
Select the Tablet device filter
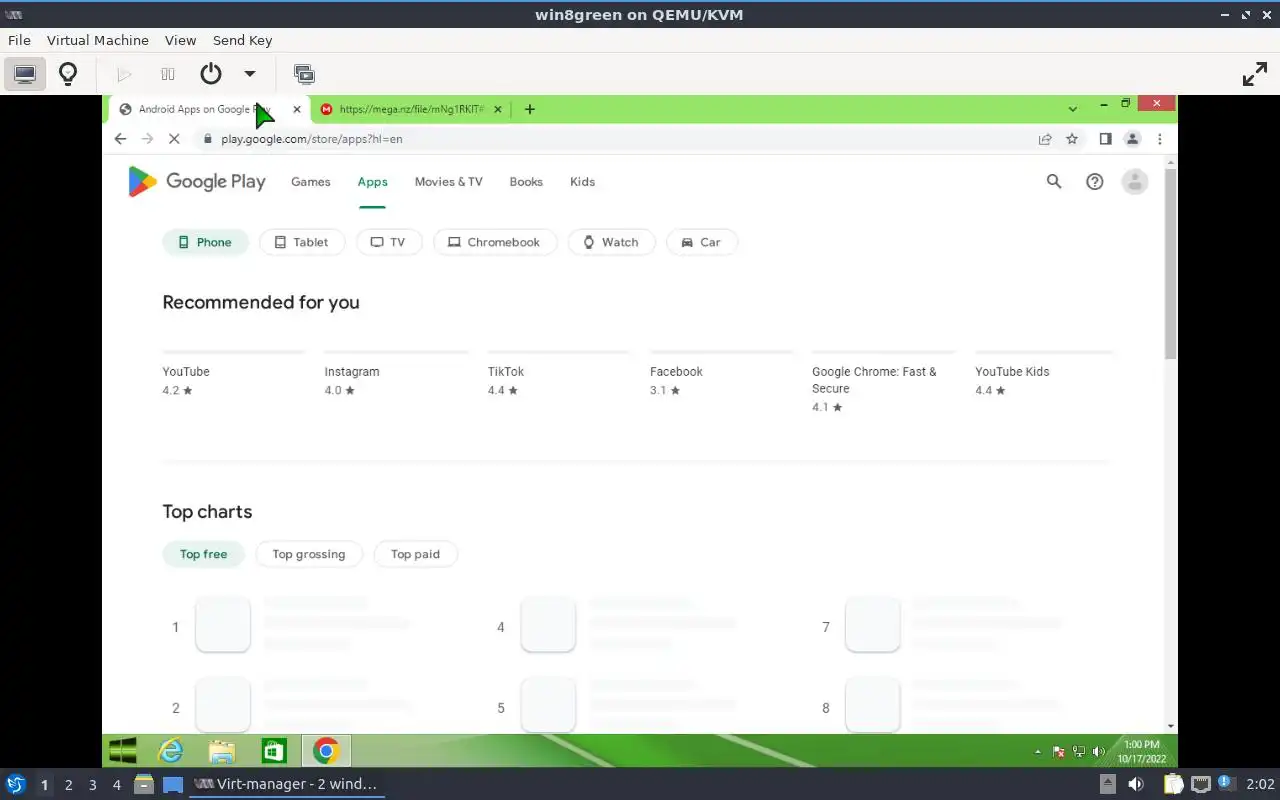pyautogui.click(x=301, y=242)
